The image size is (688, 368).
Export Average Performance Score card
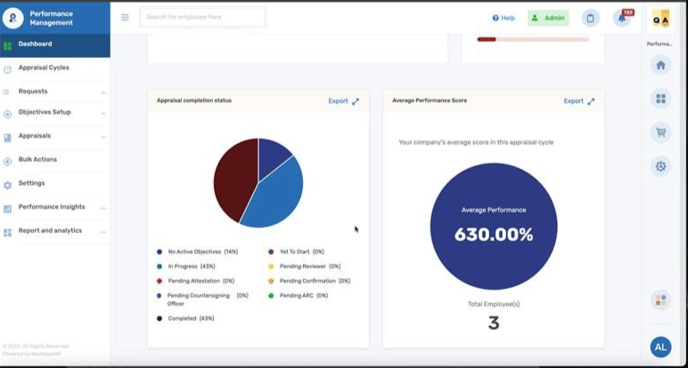click(x=573, y=101)
